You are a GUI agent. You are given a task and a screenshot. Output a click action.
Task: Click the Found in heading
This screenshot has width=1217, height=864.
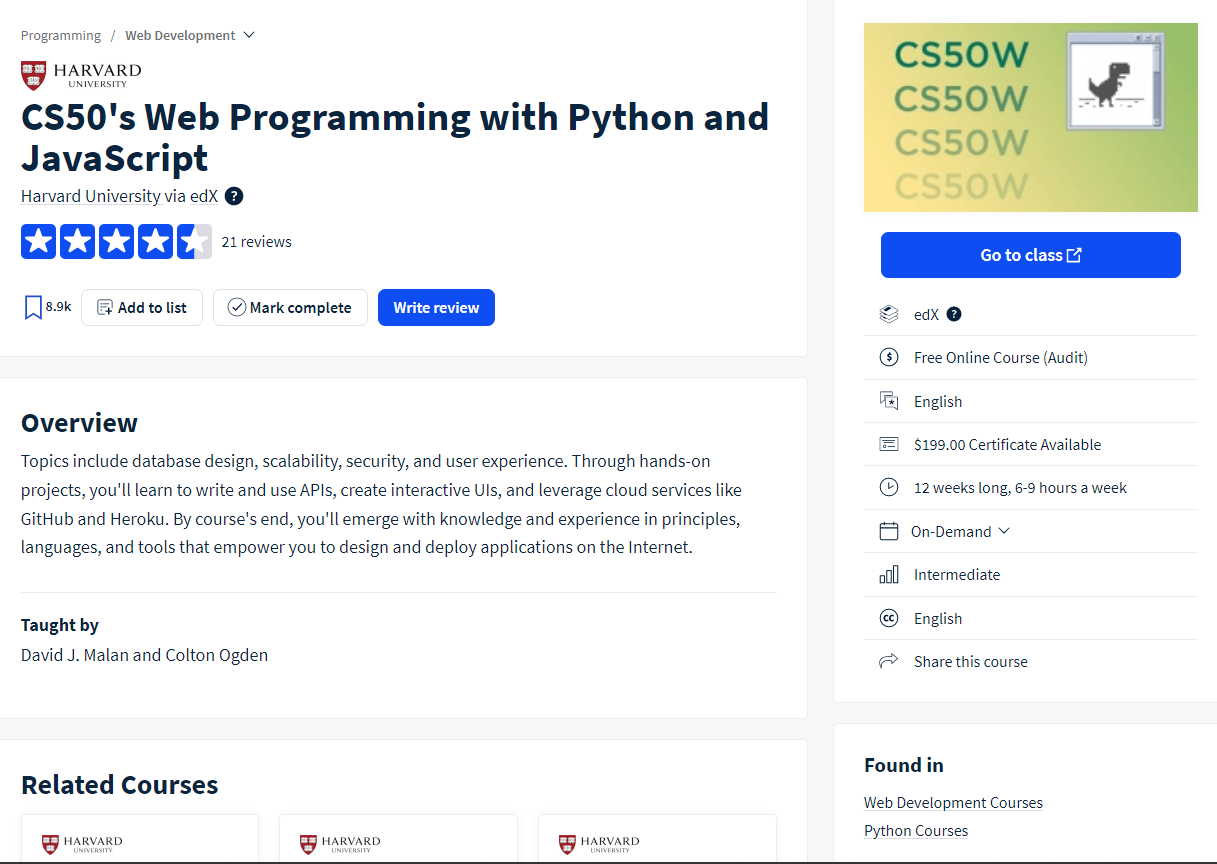pyautogui.click(x=904, y=765)
